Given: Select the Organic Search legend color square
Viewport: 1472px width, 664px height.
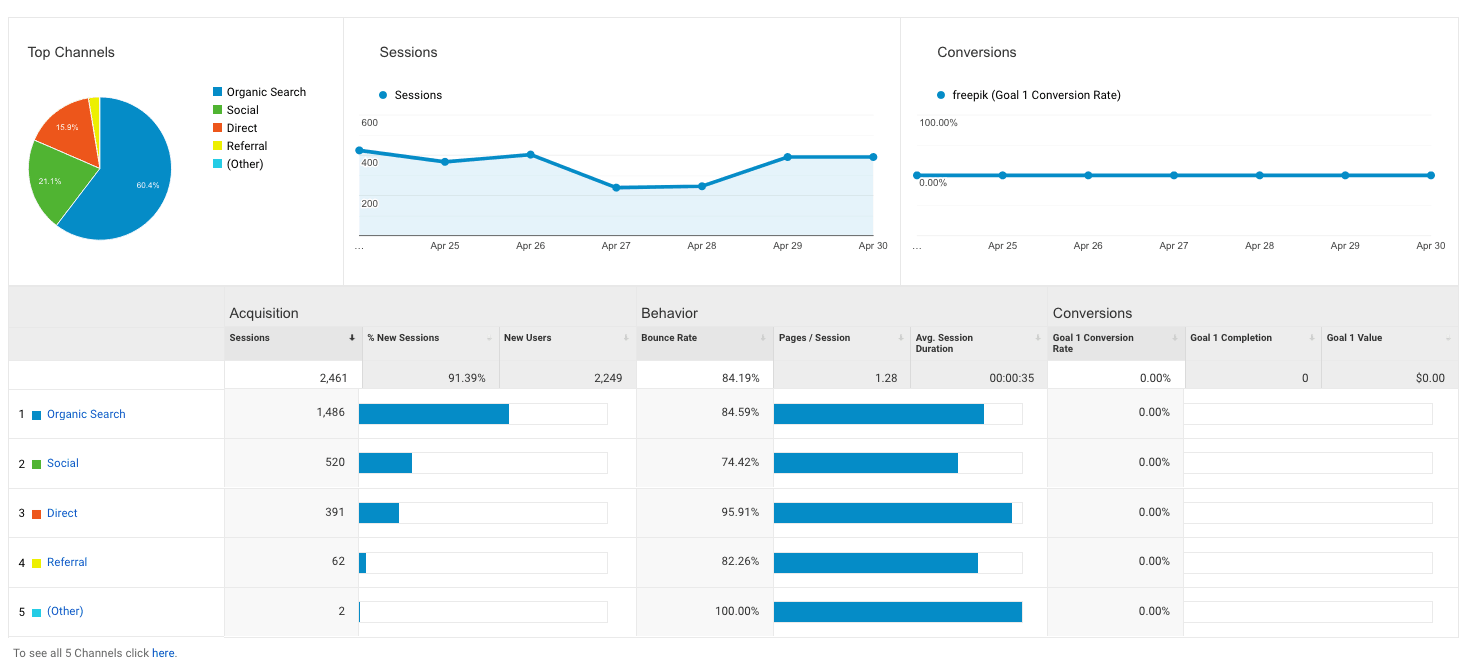Looking at the screenshot, I should pyautogui.click(x=217, y=91).
